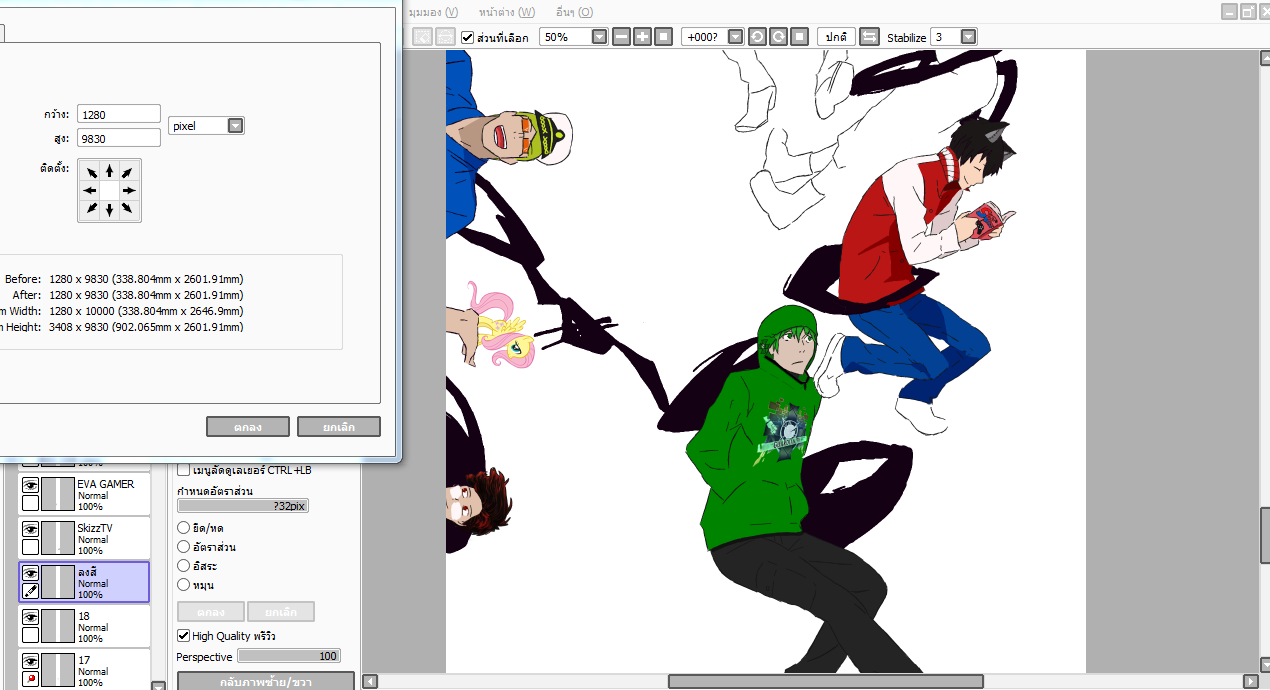Hide the EVA GAMER layer

pos(30,485)
